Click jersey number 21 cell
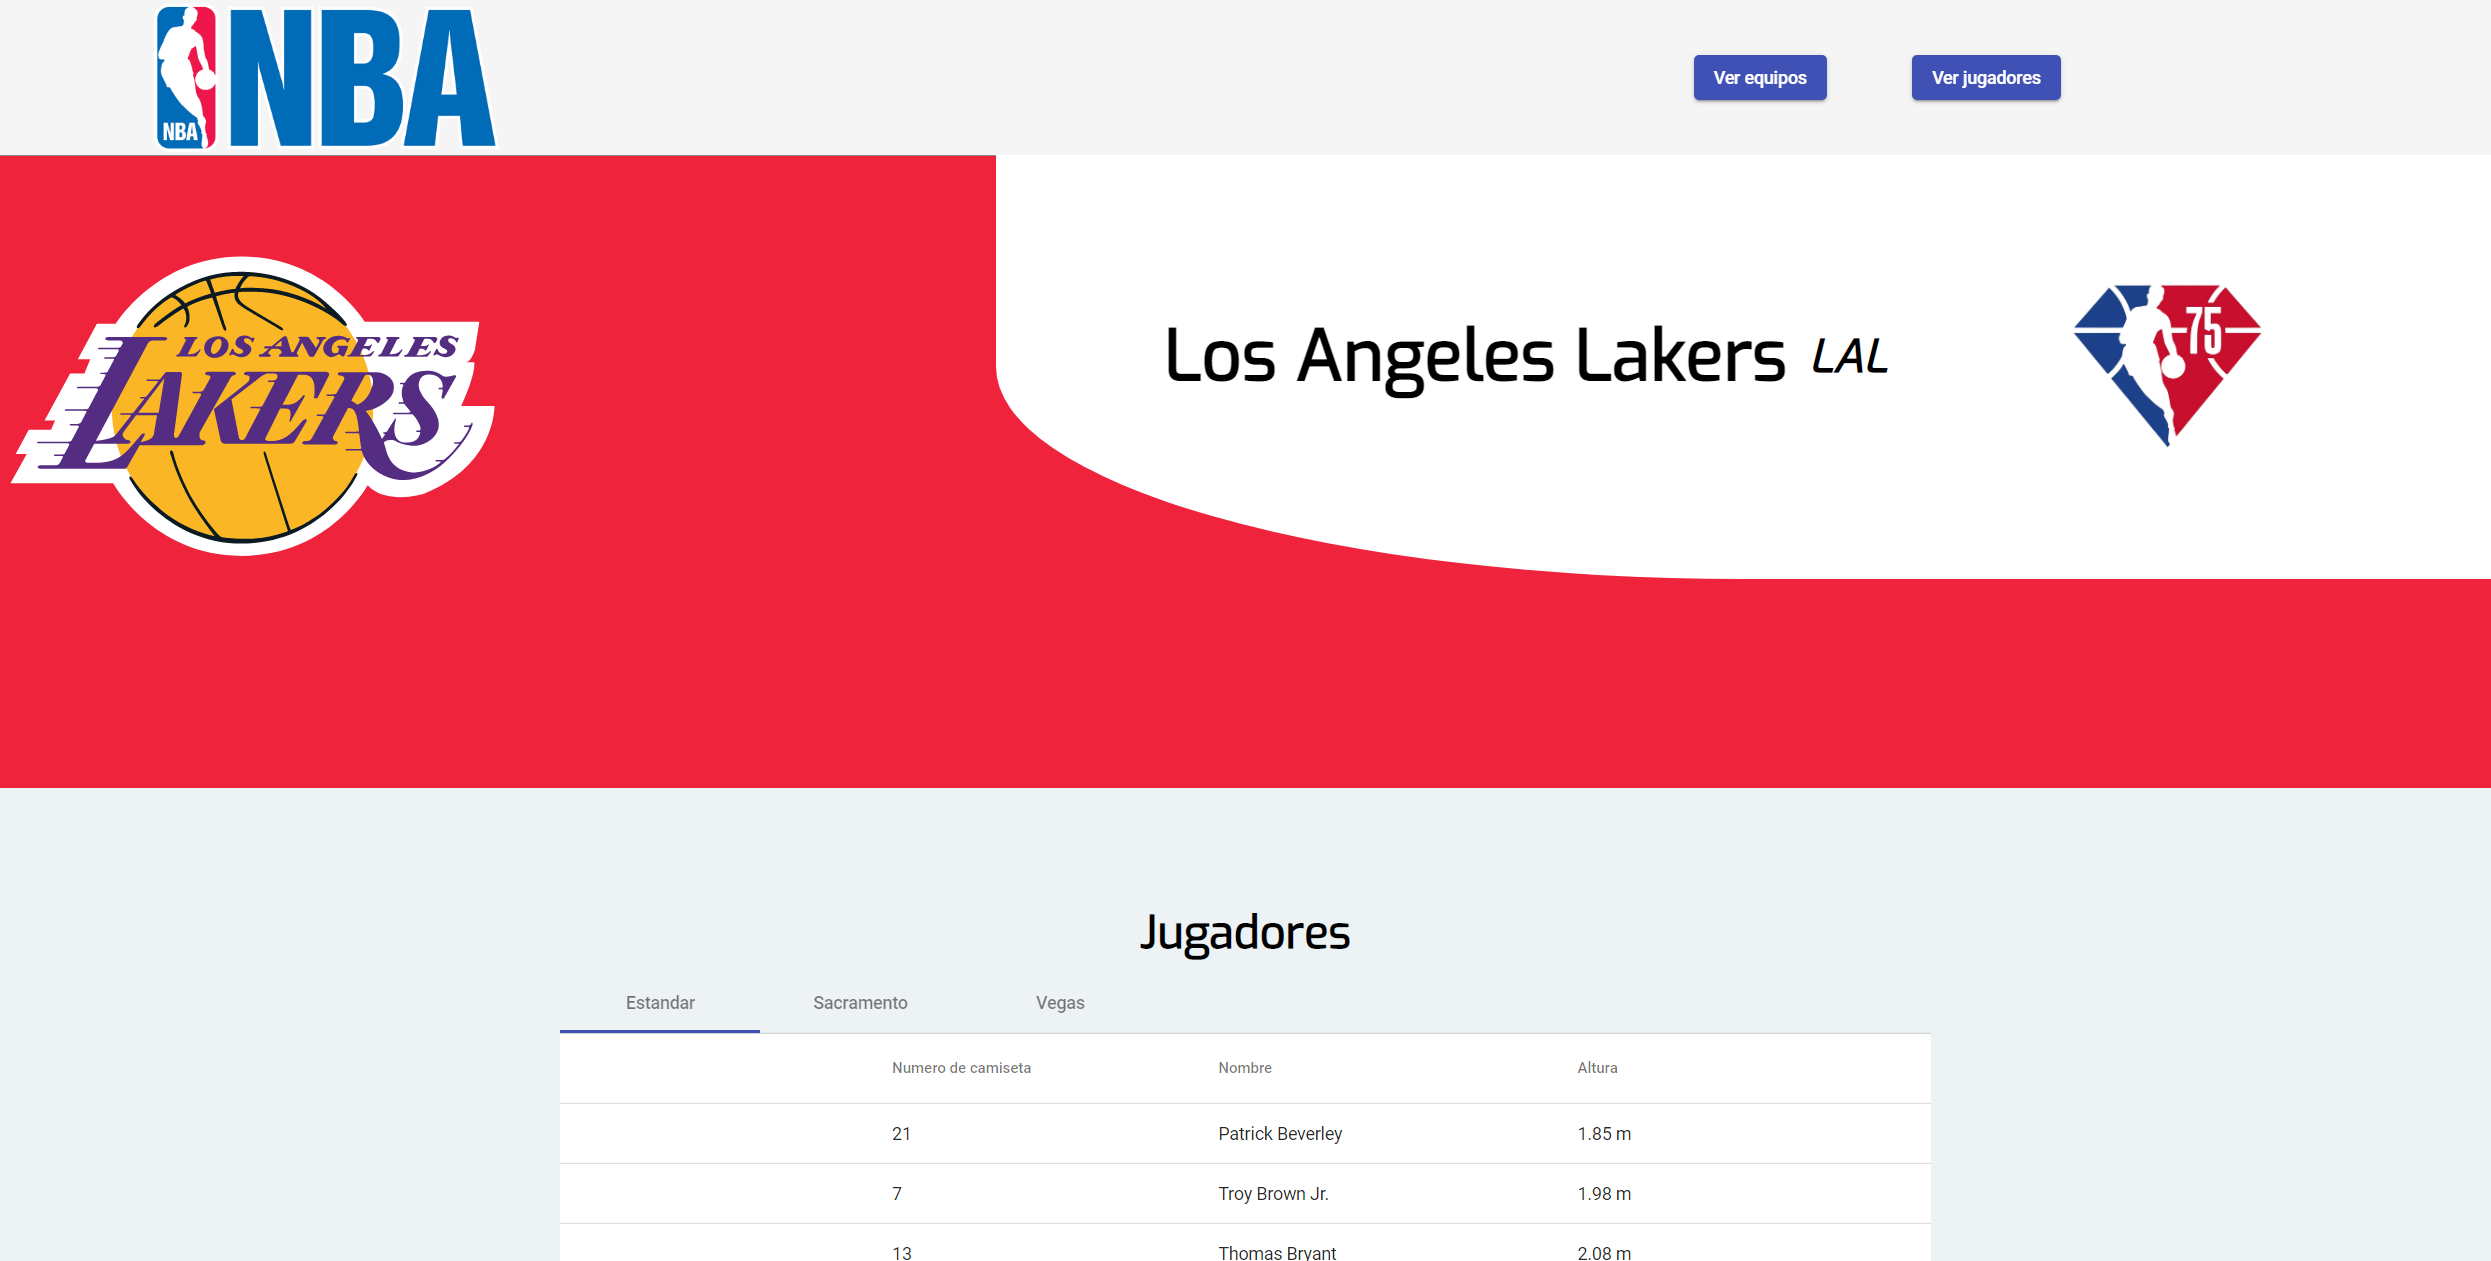 click(x=901, y=1134)
